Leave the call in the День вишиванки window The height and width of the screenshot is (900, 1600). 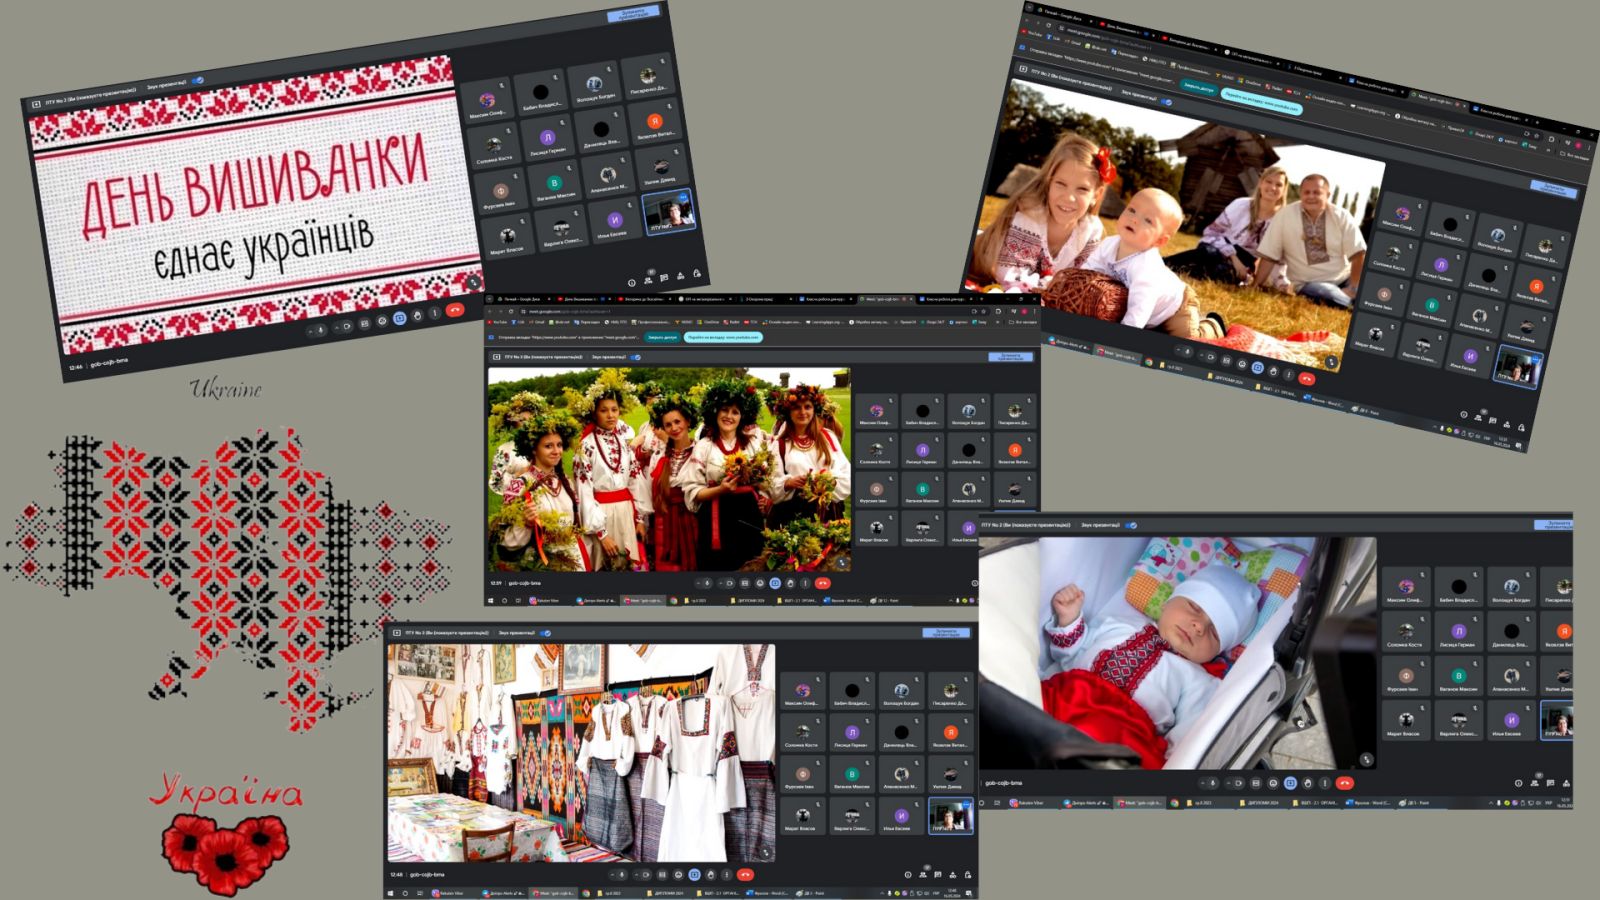point(455,309)
